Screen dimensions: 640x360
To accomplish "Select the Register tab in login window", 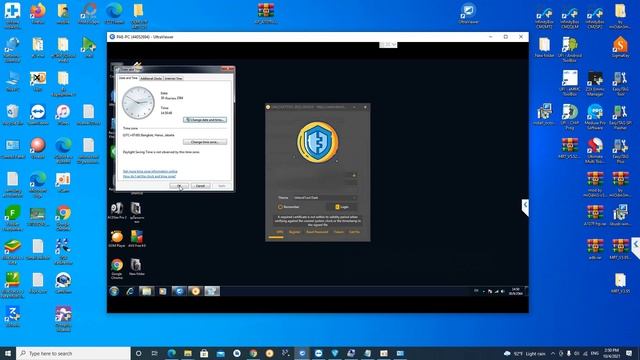I will [x=294, y=232].
